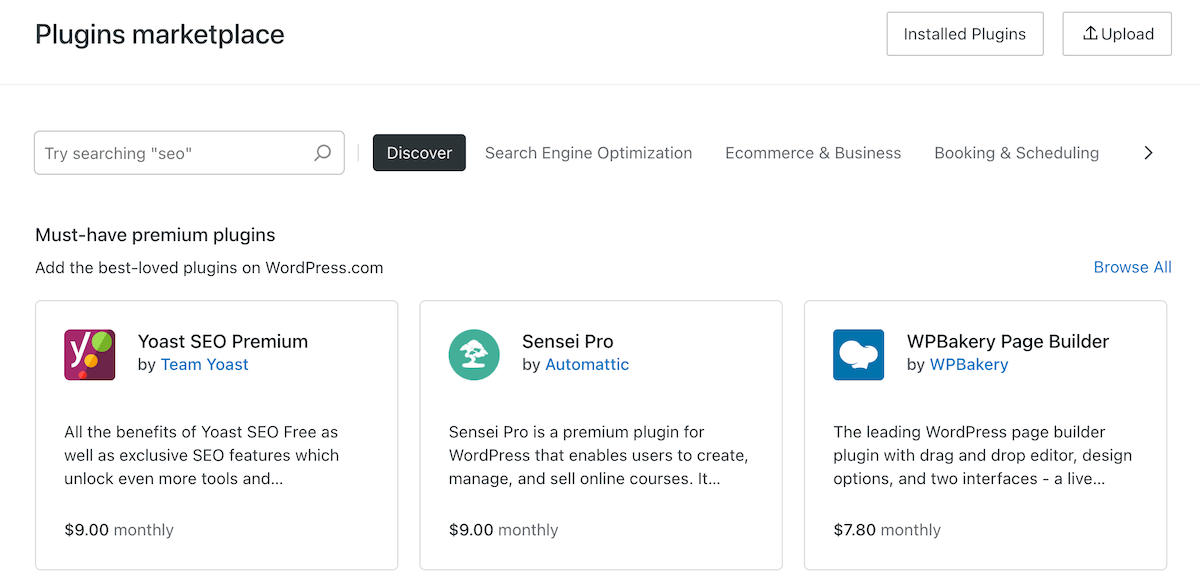This screenshot has height=585, width=1200.
Task: Click the Upload plugin button
Action: pos(1117,34)
